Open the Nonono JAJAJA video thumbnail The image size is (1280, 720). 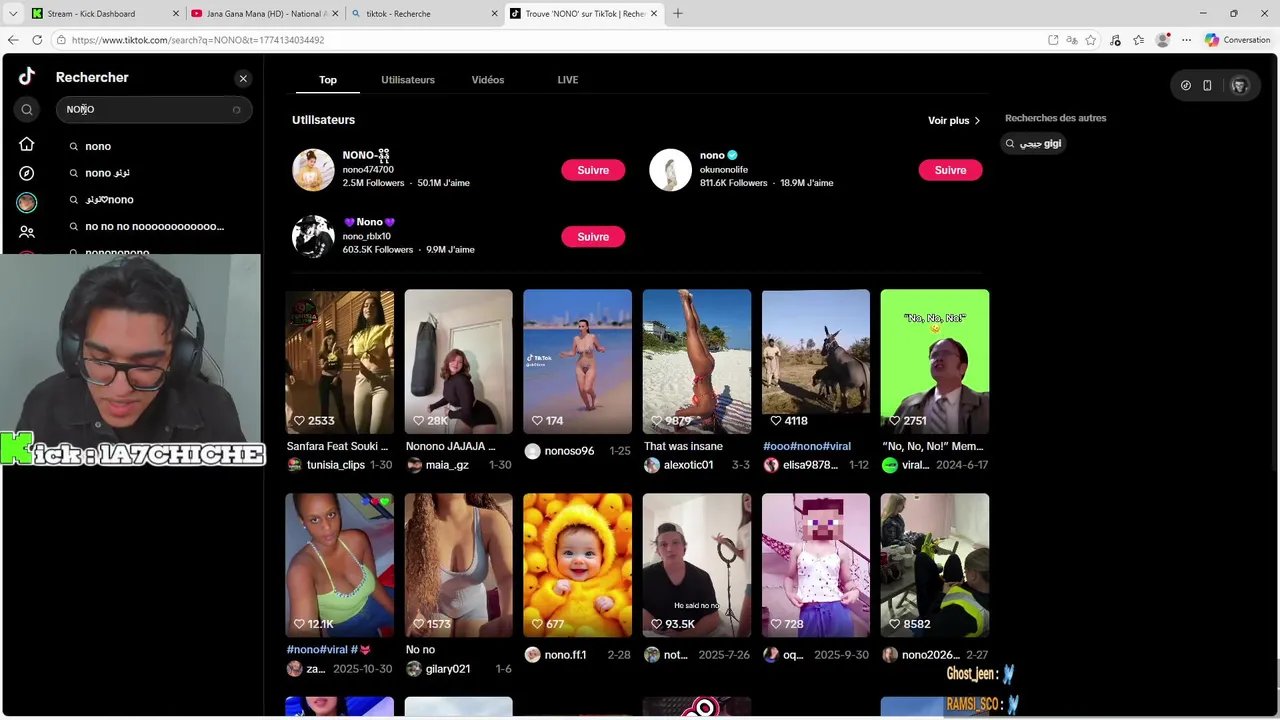pos(459,362)
